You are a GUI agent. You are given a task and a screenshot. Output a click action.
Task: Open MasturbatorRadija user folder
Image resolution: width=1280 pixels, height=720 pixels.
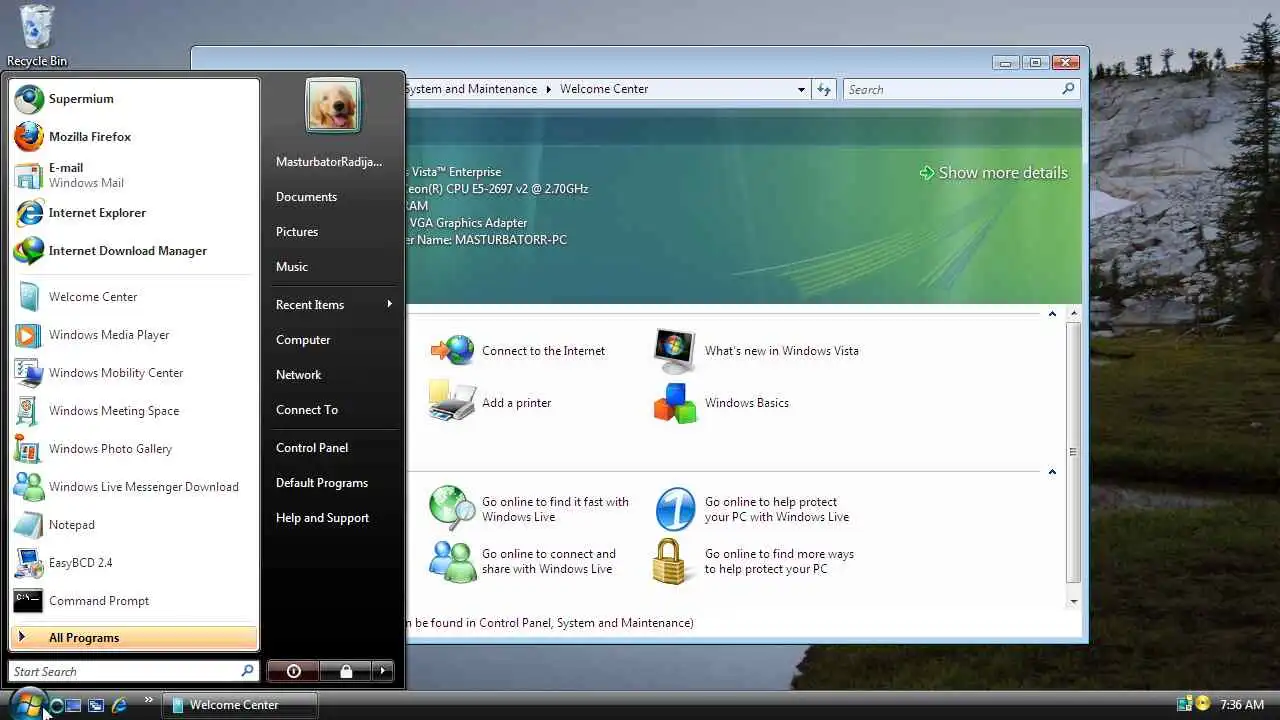tap(334, 162)
